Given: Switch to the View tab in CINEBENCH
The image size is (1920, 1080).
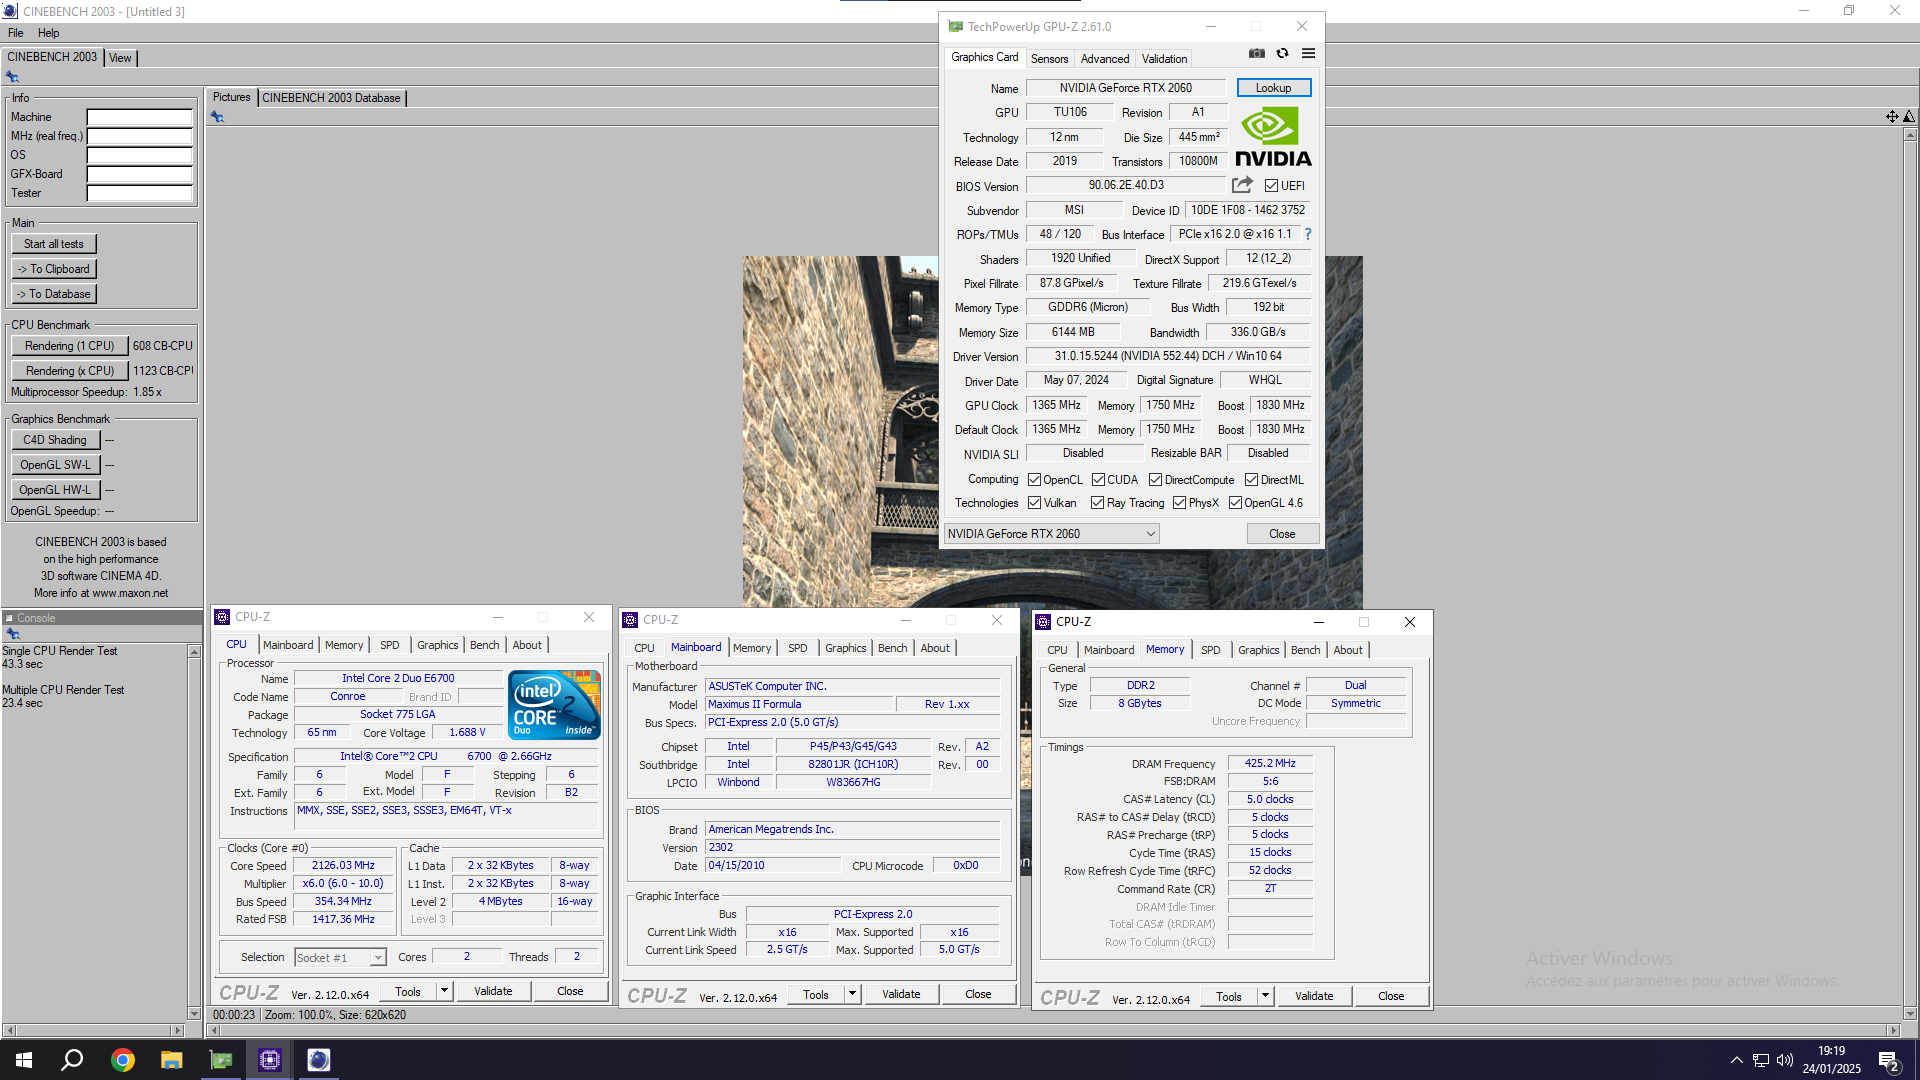Looking at the screenshot, I should click(x=120, y=58).
